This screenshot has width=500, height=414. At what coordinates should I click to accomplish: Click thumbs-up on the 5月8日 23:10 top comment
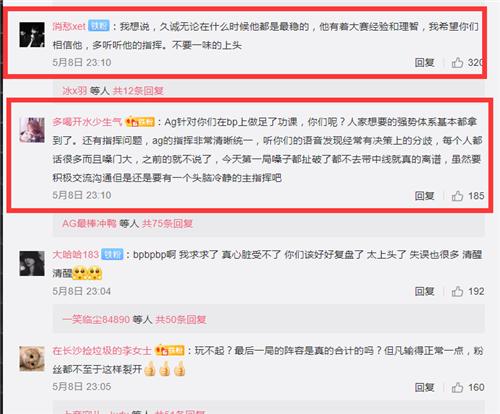click(457, 62)
